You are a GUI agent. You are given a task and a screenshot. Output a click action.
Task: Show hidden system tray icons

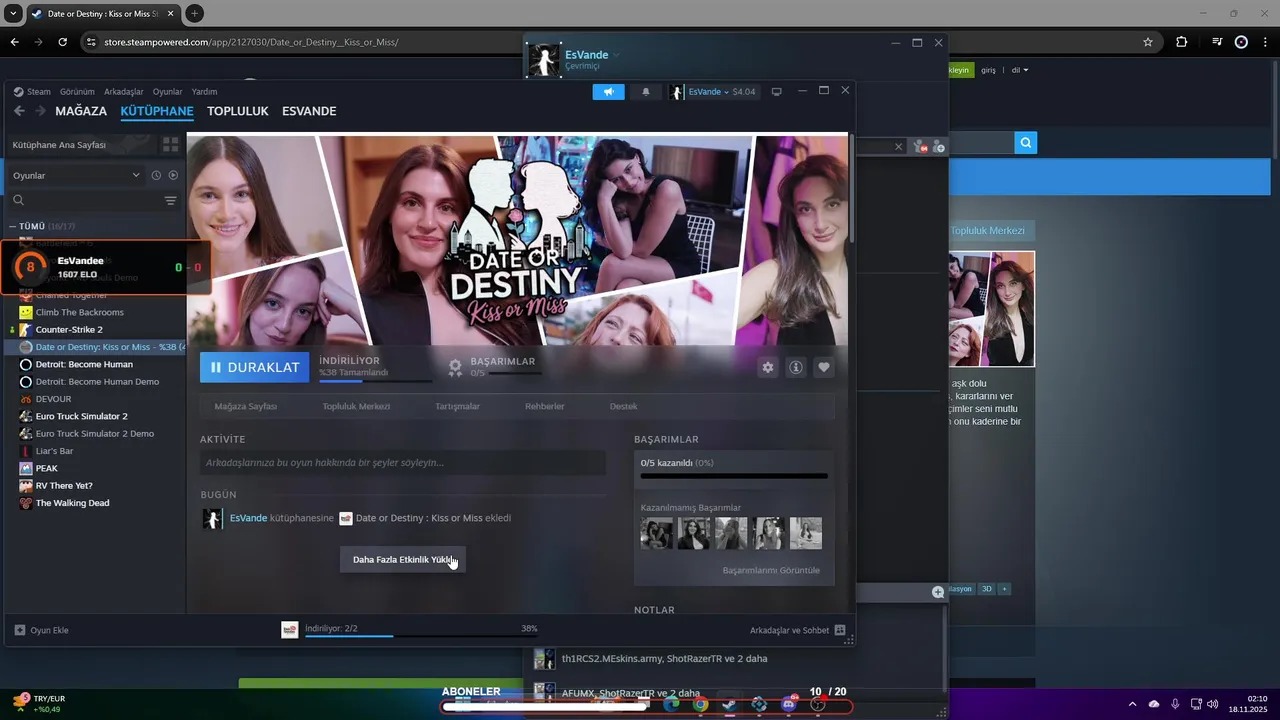click(1132, 704)
